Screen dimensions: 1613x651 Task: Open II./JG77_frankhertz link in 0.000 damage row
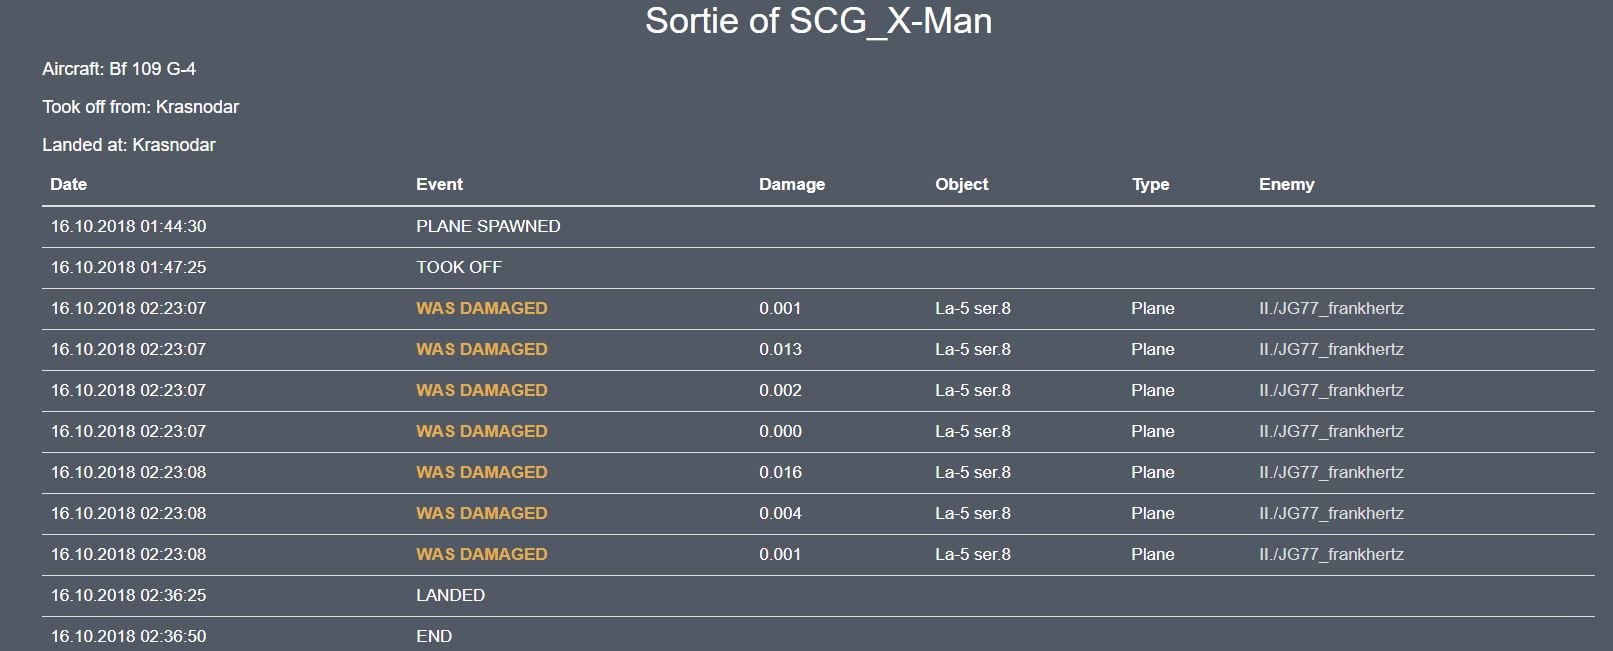[x=1331, y=431]
